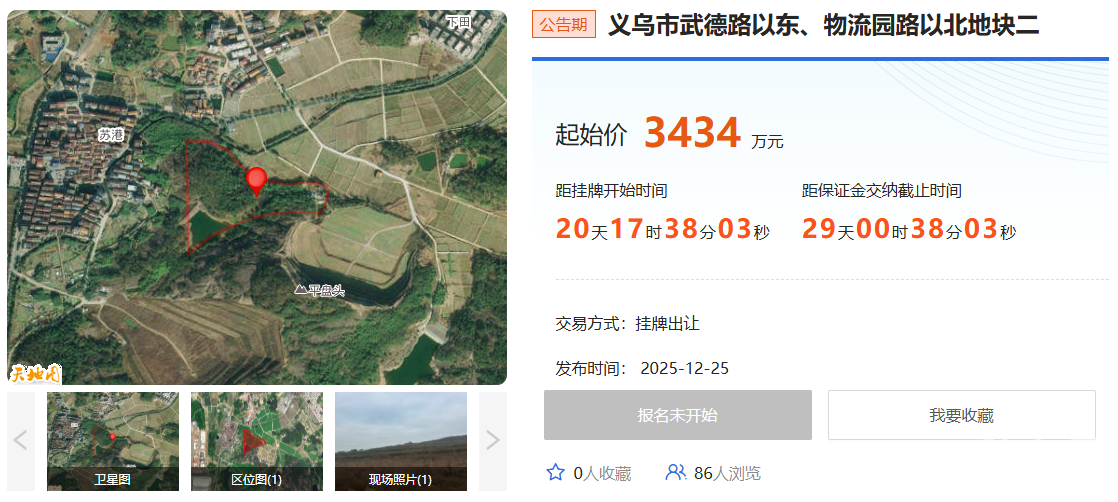
Task: Click the 公告期 status tag
Action: (563, 25)
